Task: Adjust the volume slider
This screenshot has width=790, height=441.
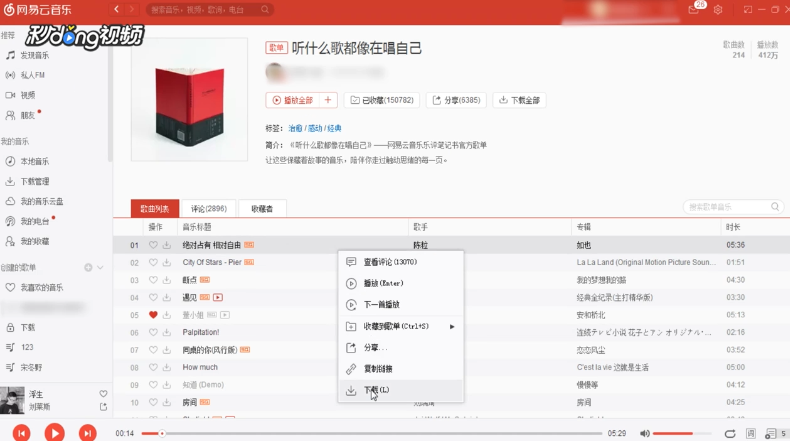Action: point(682,433)
